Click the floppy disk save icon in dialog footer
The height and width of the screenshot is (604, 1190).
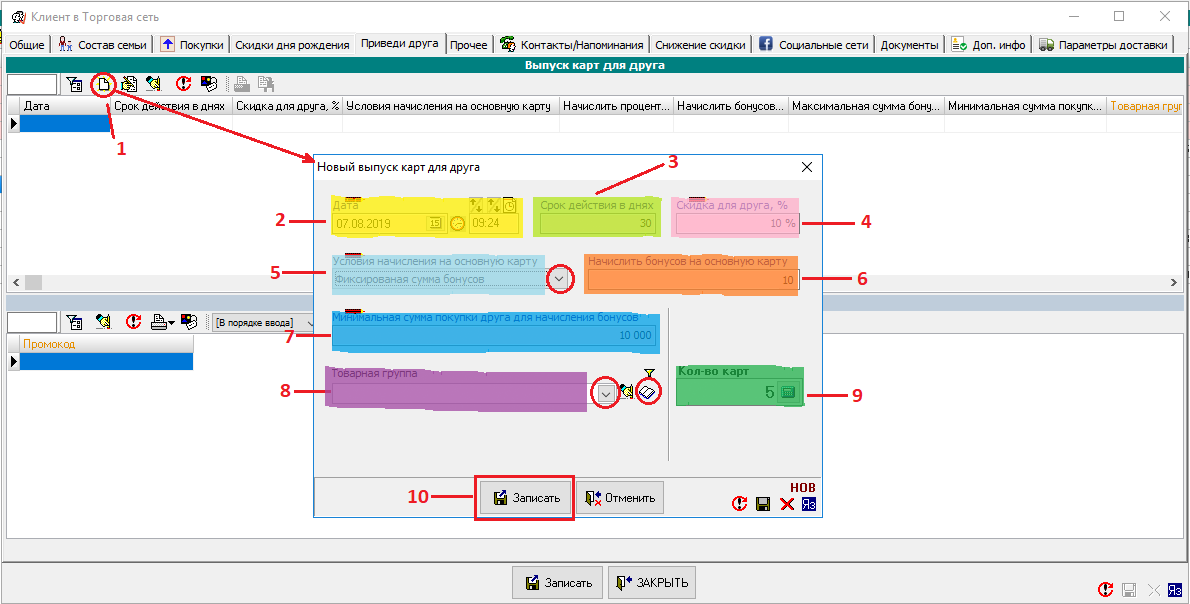click(763, 504)
